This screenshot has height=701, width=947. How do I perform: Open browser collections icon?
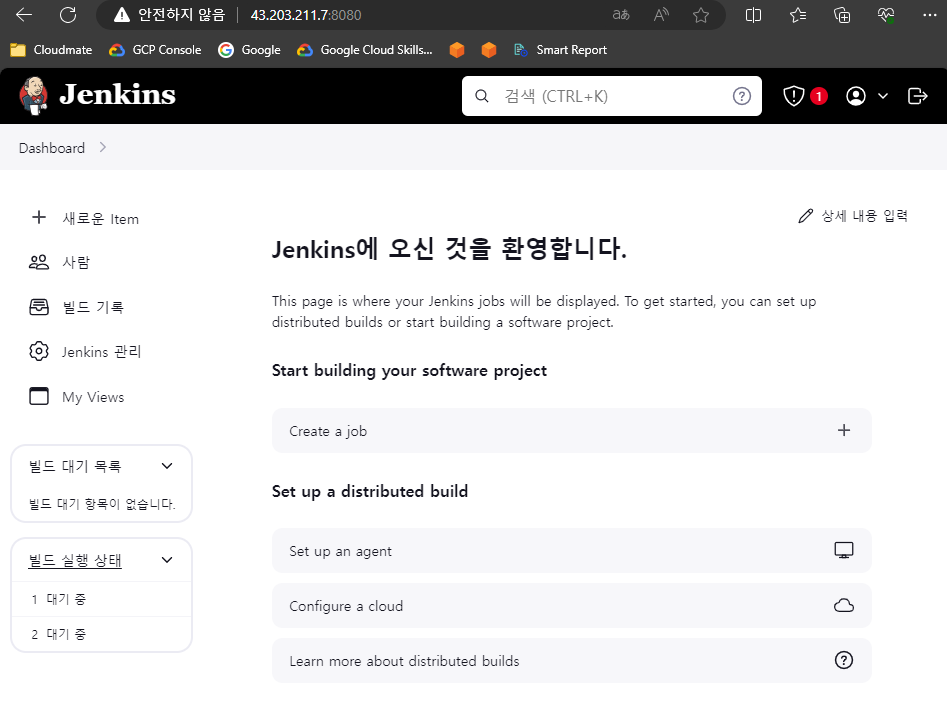(x=842, y=15)
